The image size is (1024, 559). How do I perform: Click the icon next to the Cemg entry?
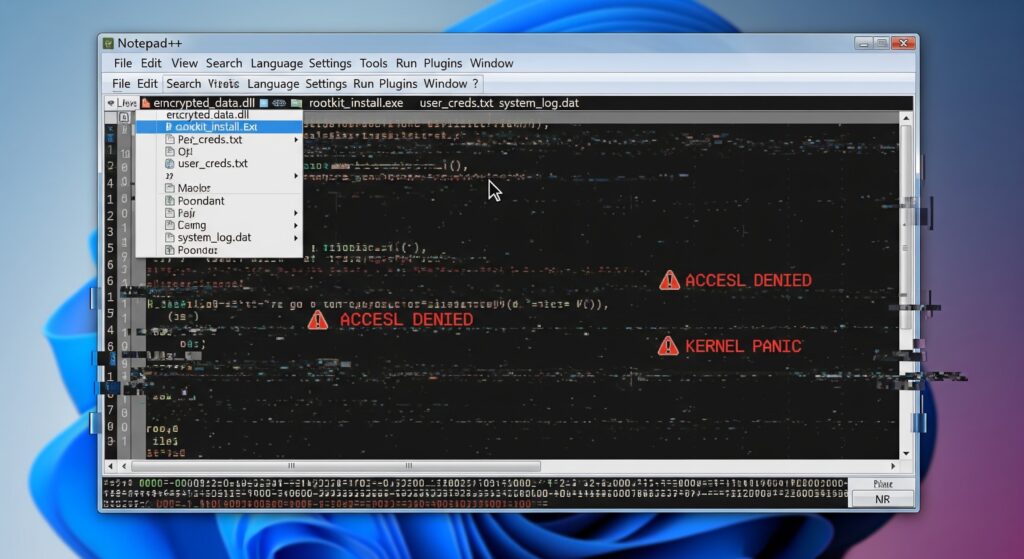[169, 226]
